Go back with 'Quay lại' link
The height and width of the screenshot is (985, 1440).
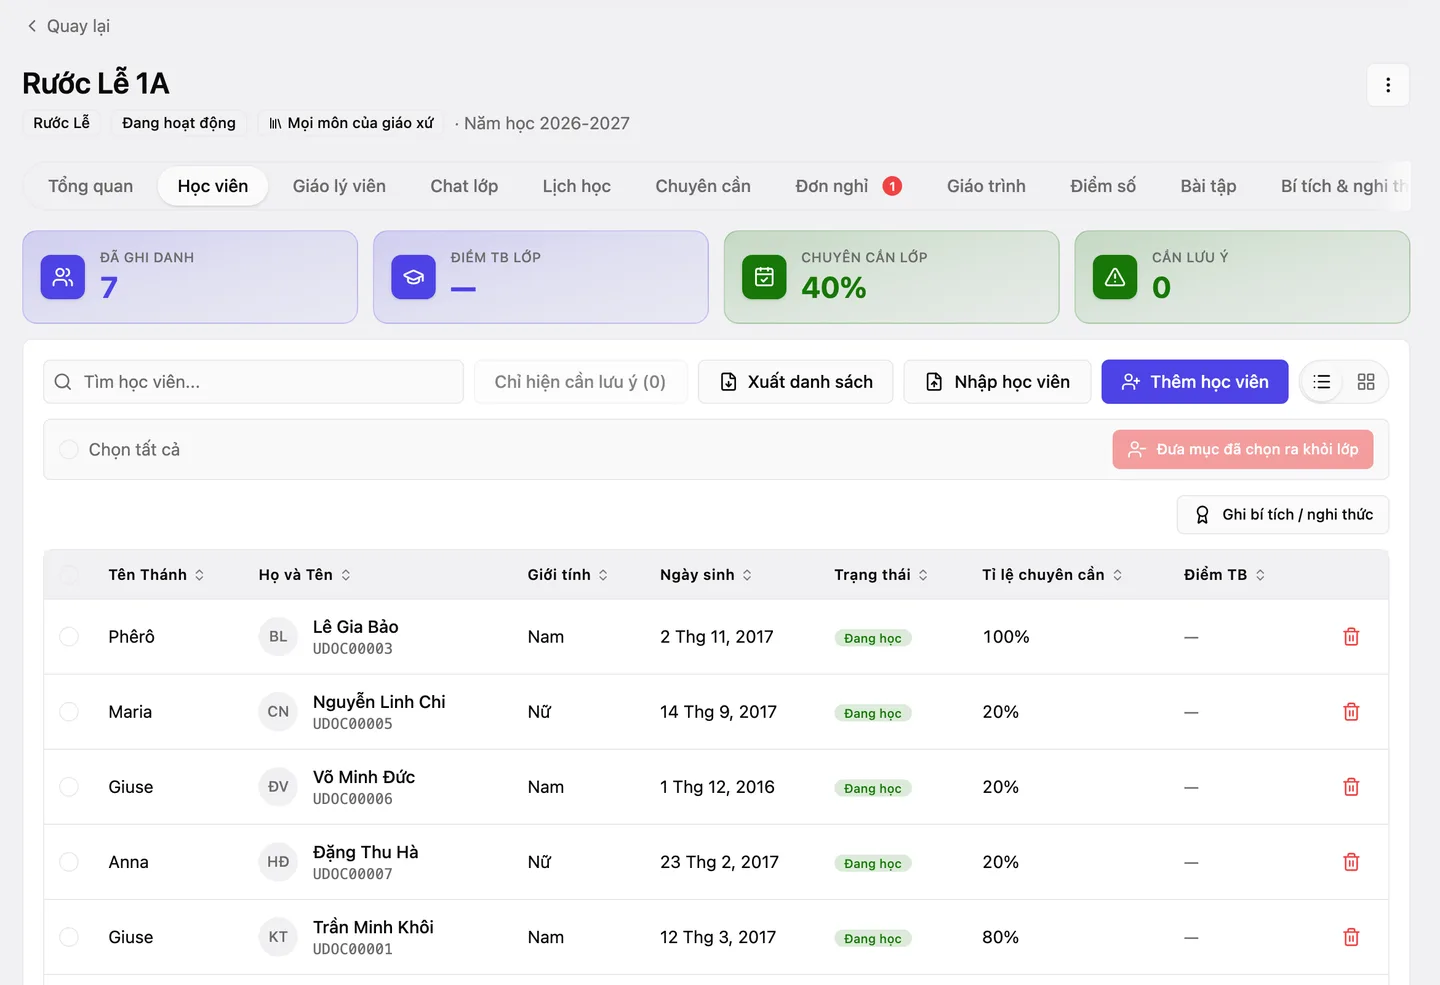click(x=68, y=26)
